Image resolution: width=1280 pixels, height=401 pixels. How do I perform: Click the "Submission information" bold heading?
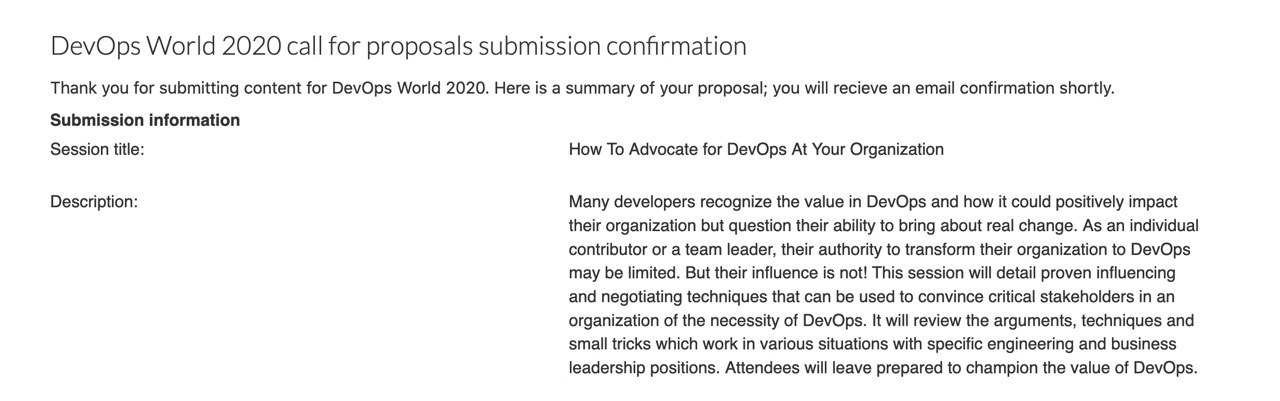pos(145,120)
